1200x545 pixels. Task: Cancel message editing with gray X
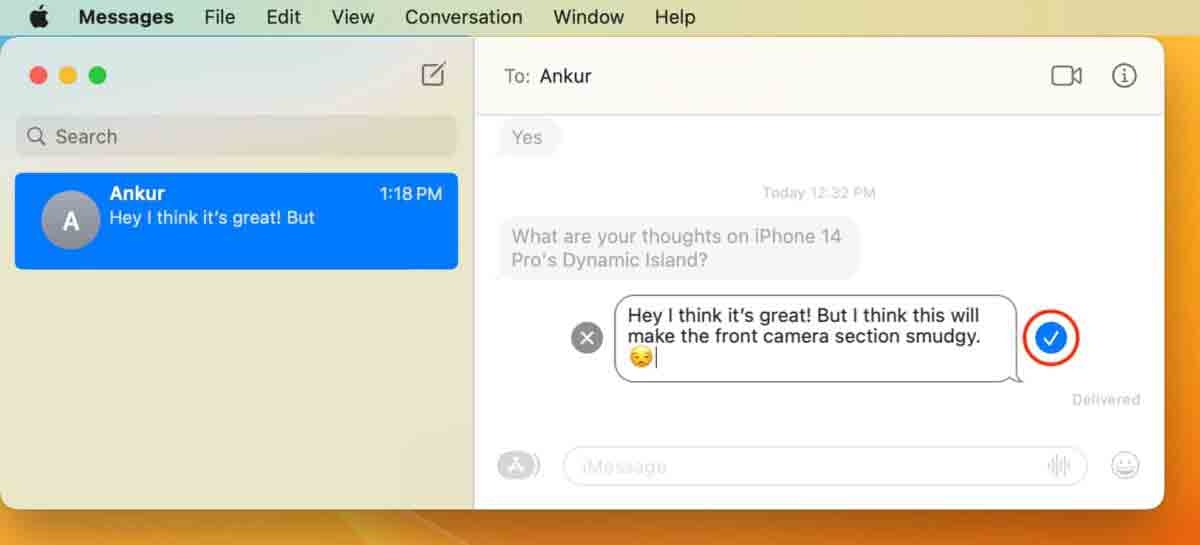(x=587, y=338)
